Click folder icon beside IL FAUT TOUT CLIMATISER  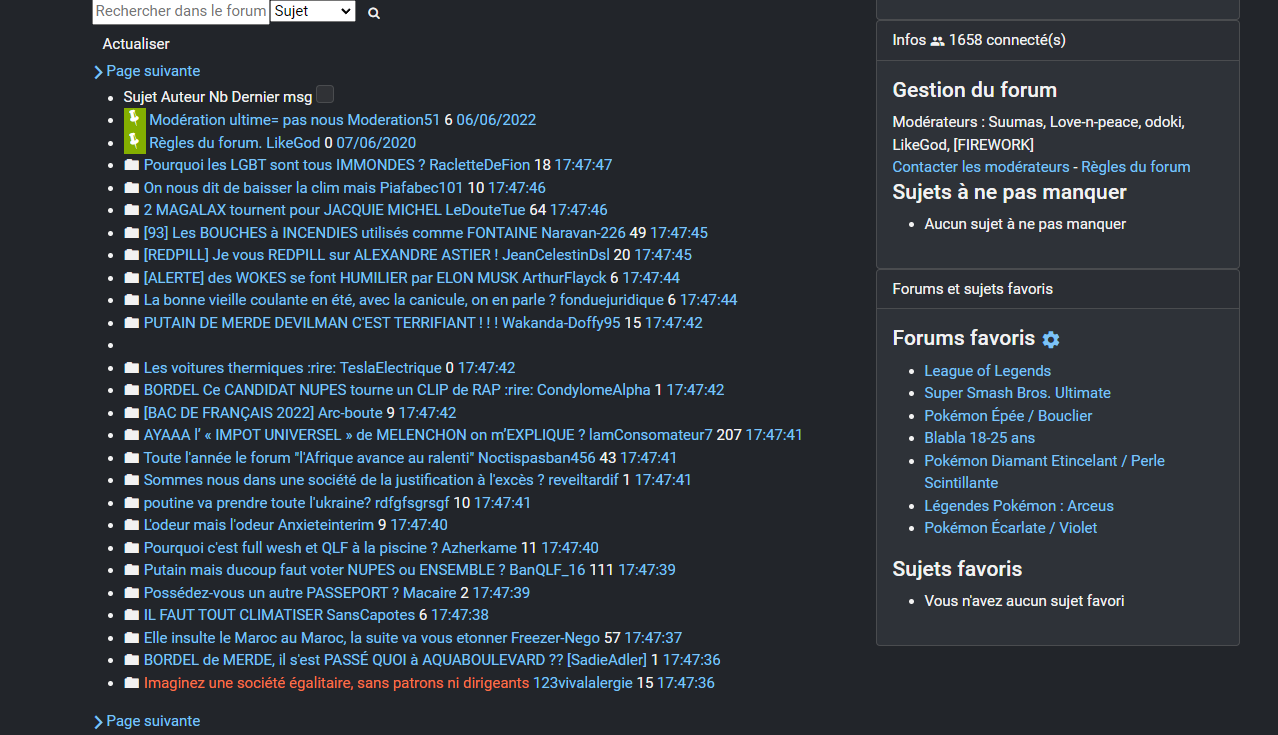coord(132,615)
